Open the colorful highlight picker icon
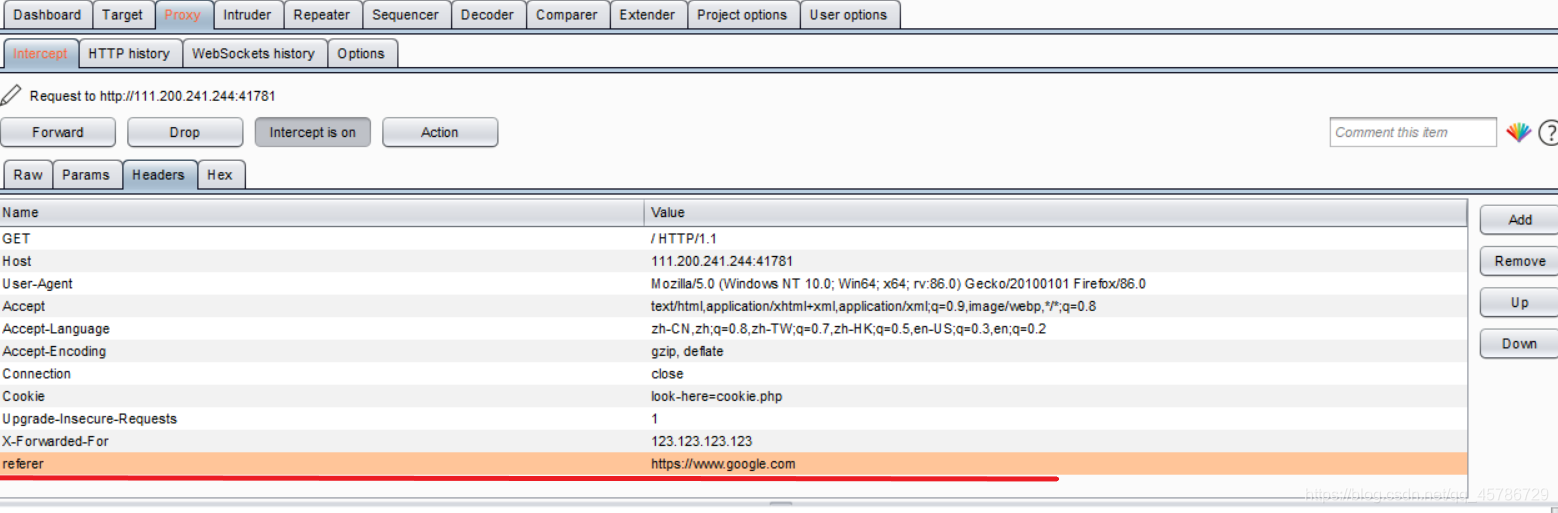1558x513 pixels. (1519, 132)
